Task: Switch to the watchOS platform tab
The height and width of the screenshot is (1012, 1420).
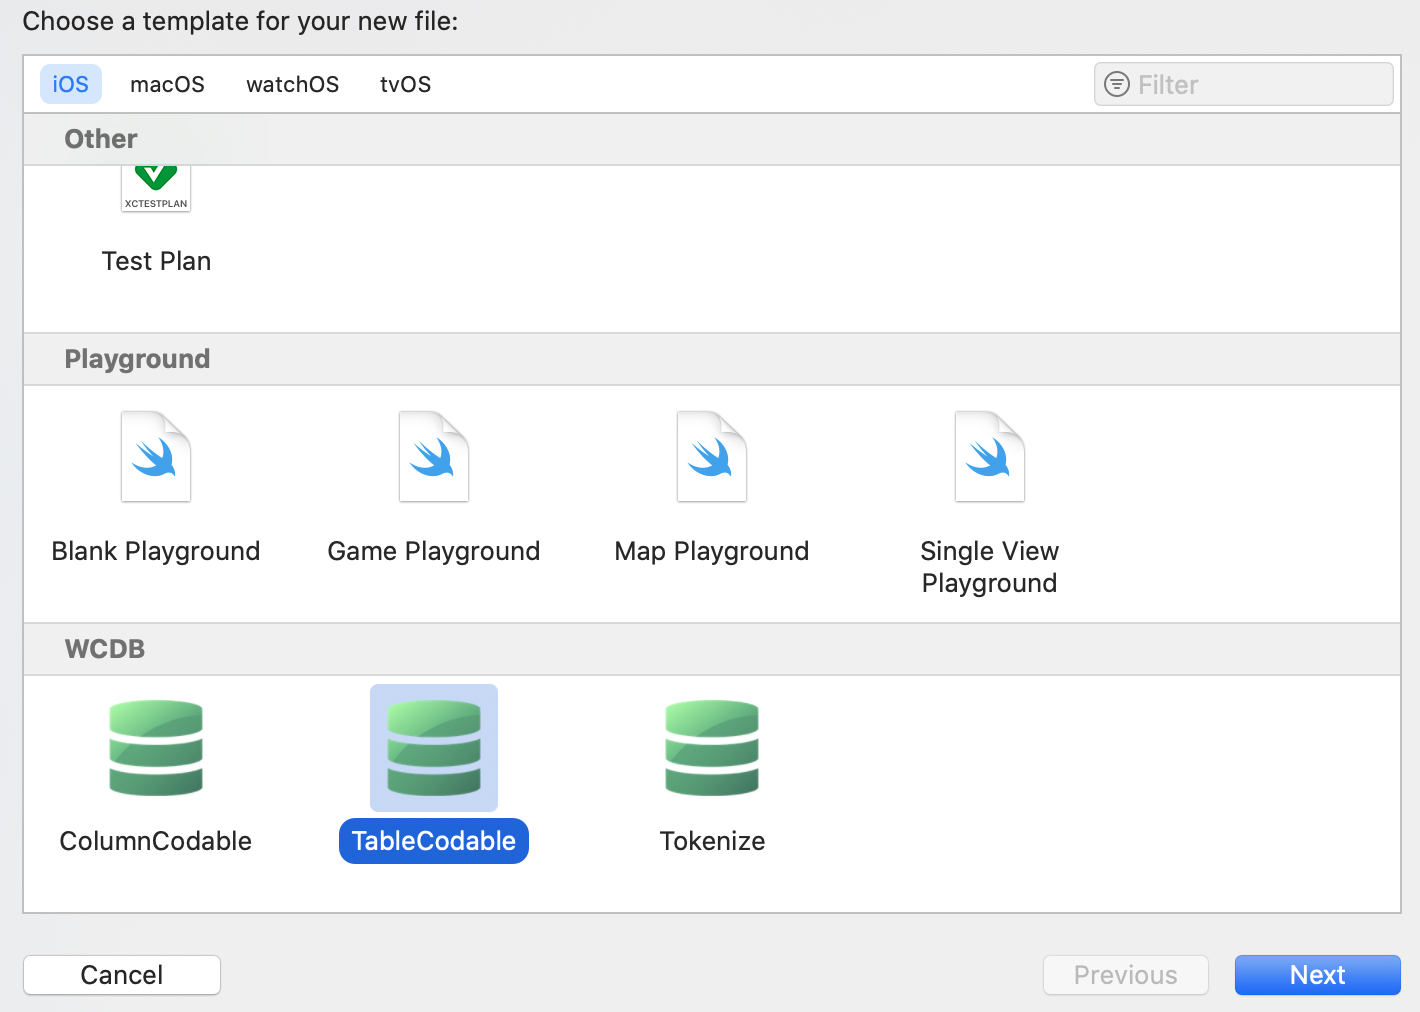Action: click(x=292, y=84)
